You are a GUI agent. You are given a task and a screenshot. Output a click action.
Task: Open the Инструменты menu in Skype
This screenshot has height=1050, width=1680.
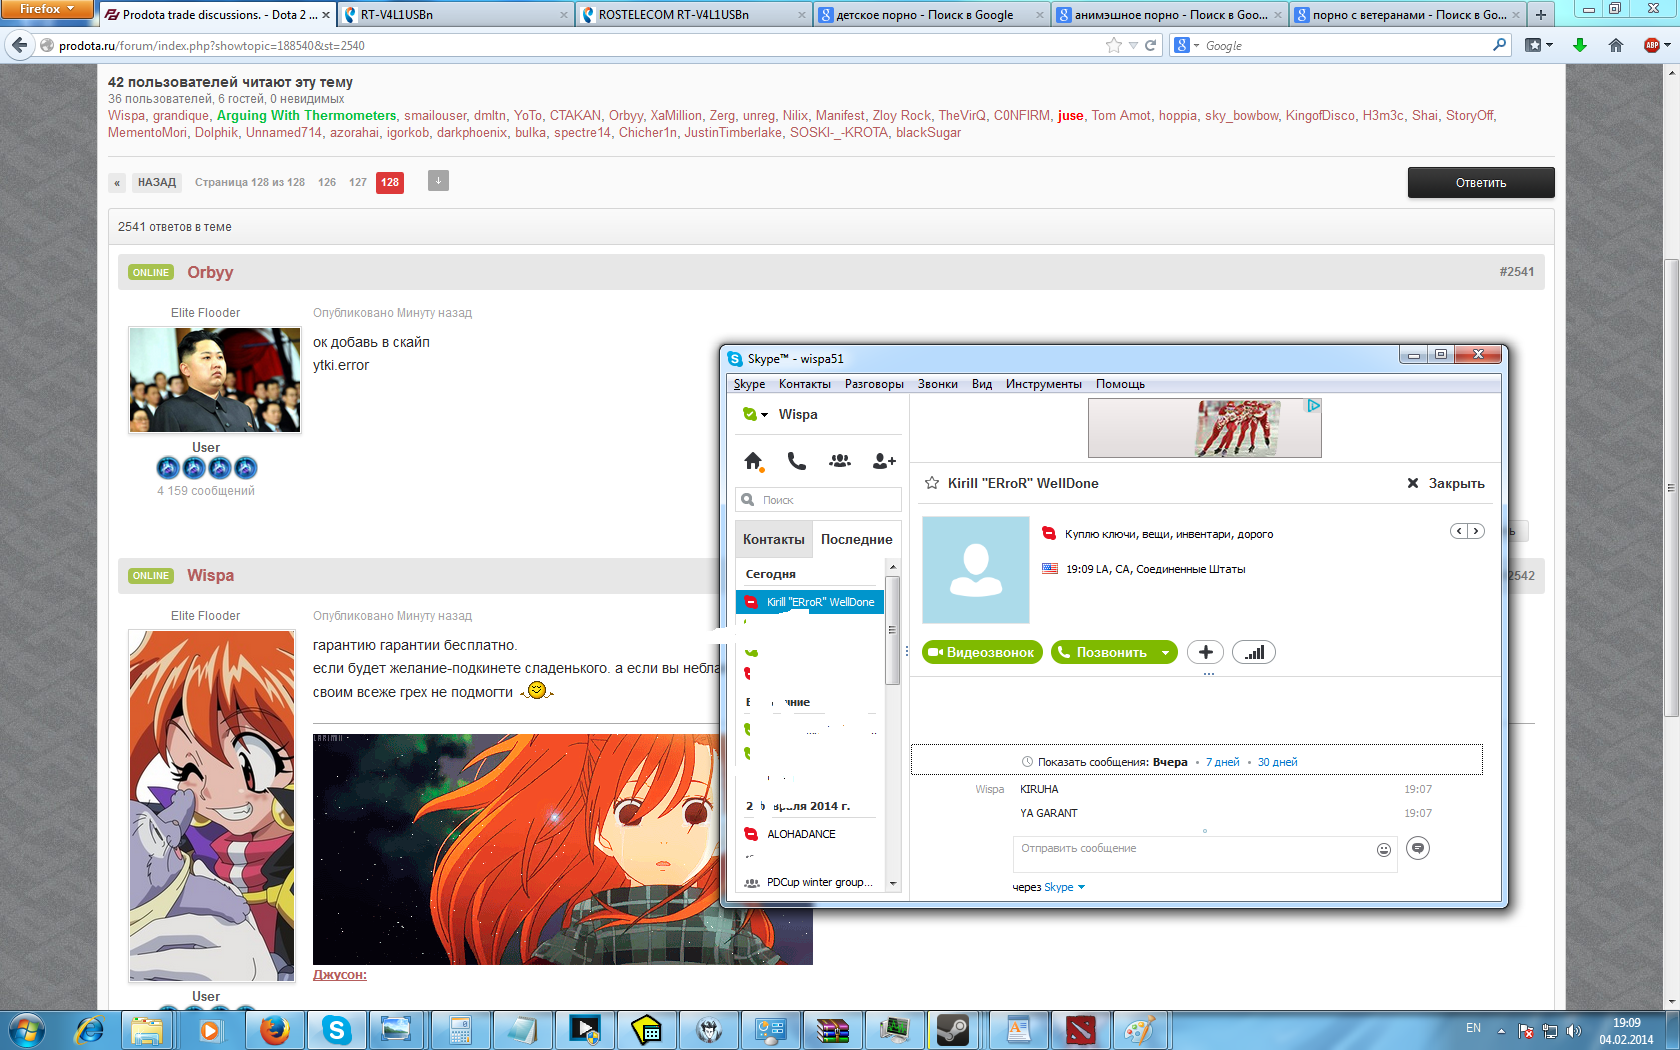[x=1043, y=384]
